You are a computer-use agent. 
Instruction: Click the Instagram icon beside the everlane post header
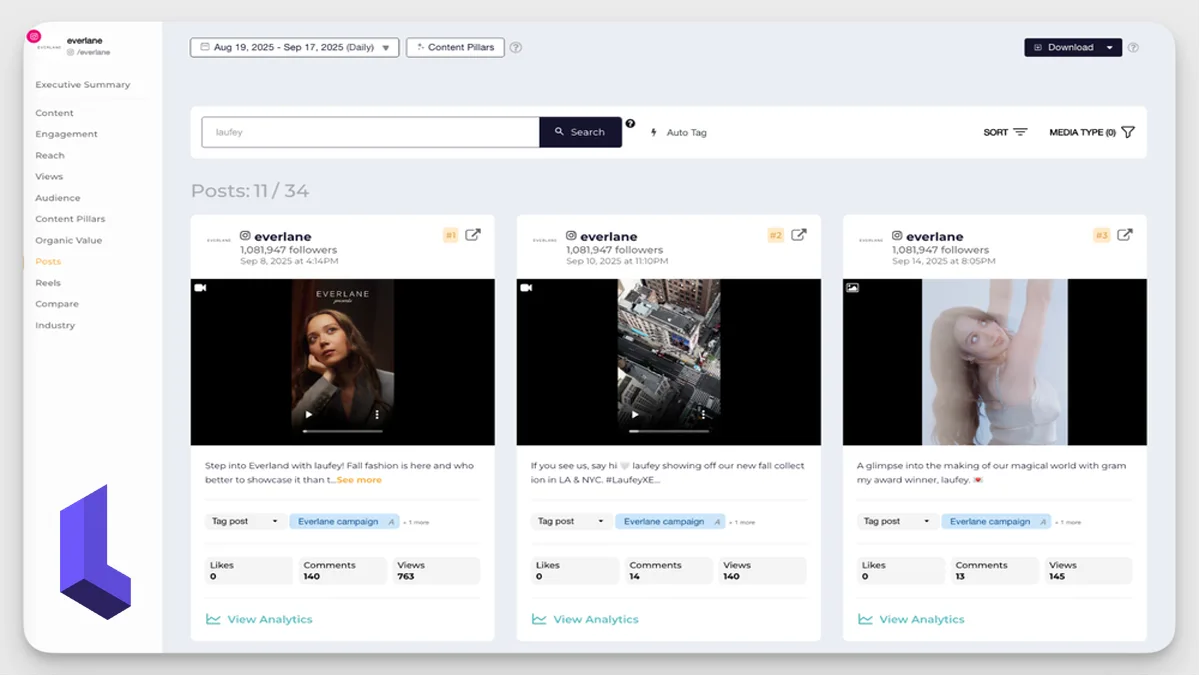tap(245, 236)
